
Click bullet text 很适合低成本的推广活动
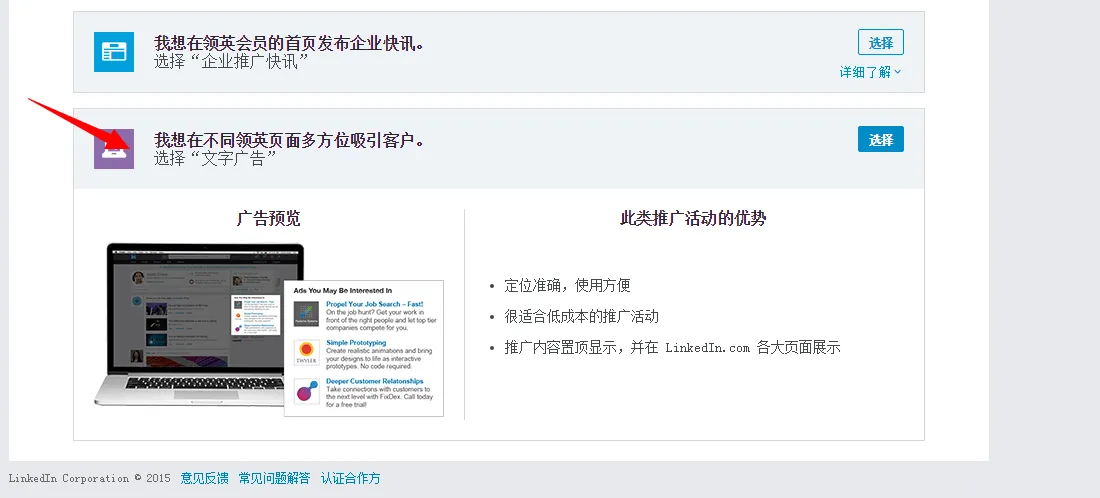[x=582, y=316]
